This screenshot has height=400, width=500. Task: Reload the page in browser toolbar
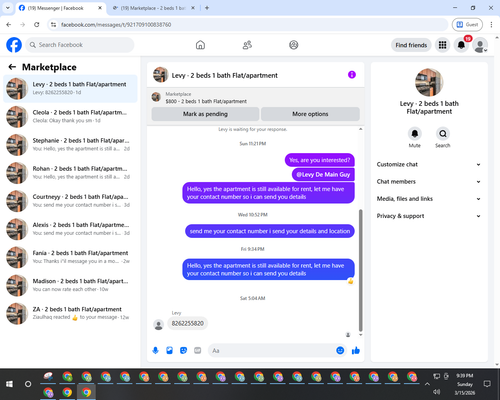tap(37, 25)
